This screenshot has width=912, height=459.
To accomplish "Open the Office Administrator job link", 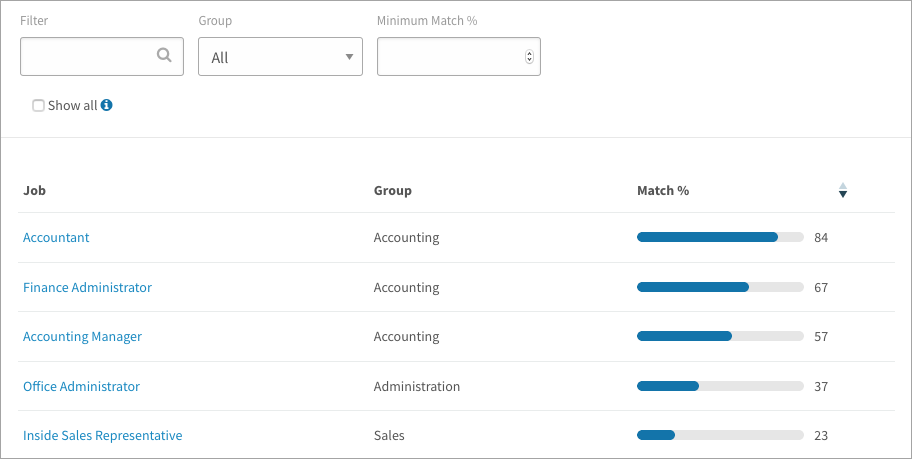I will click(81, 386).
